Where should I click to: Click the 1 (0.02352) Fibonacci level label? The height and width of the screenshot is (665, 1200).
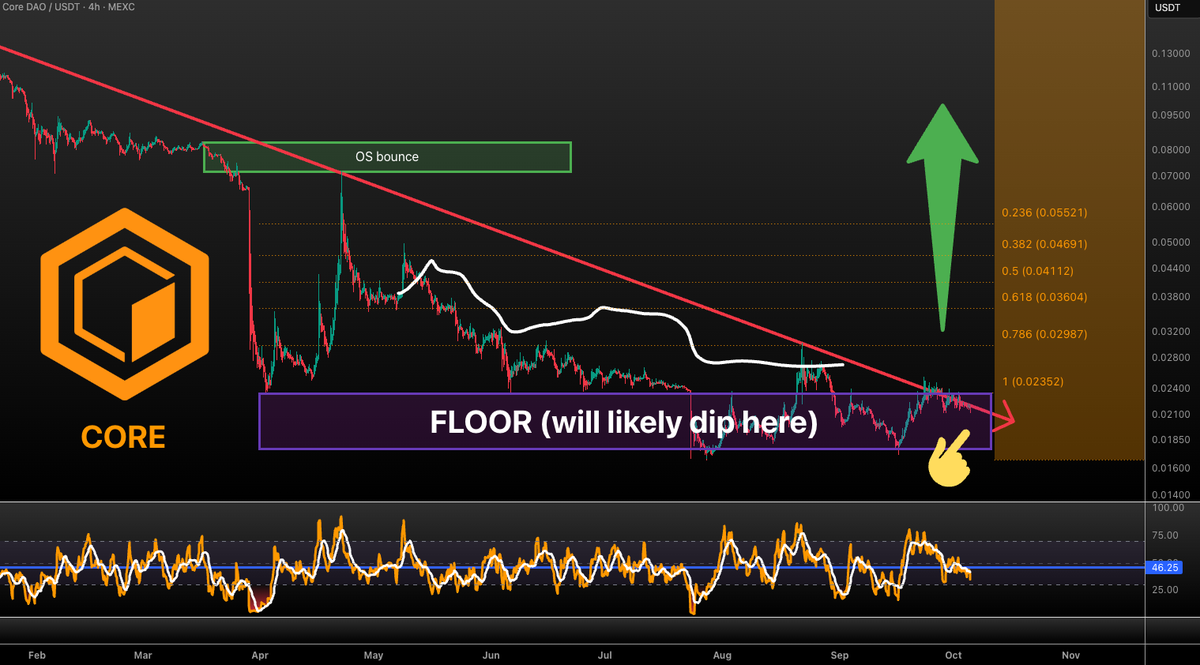pos(1034,381)
